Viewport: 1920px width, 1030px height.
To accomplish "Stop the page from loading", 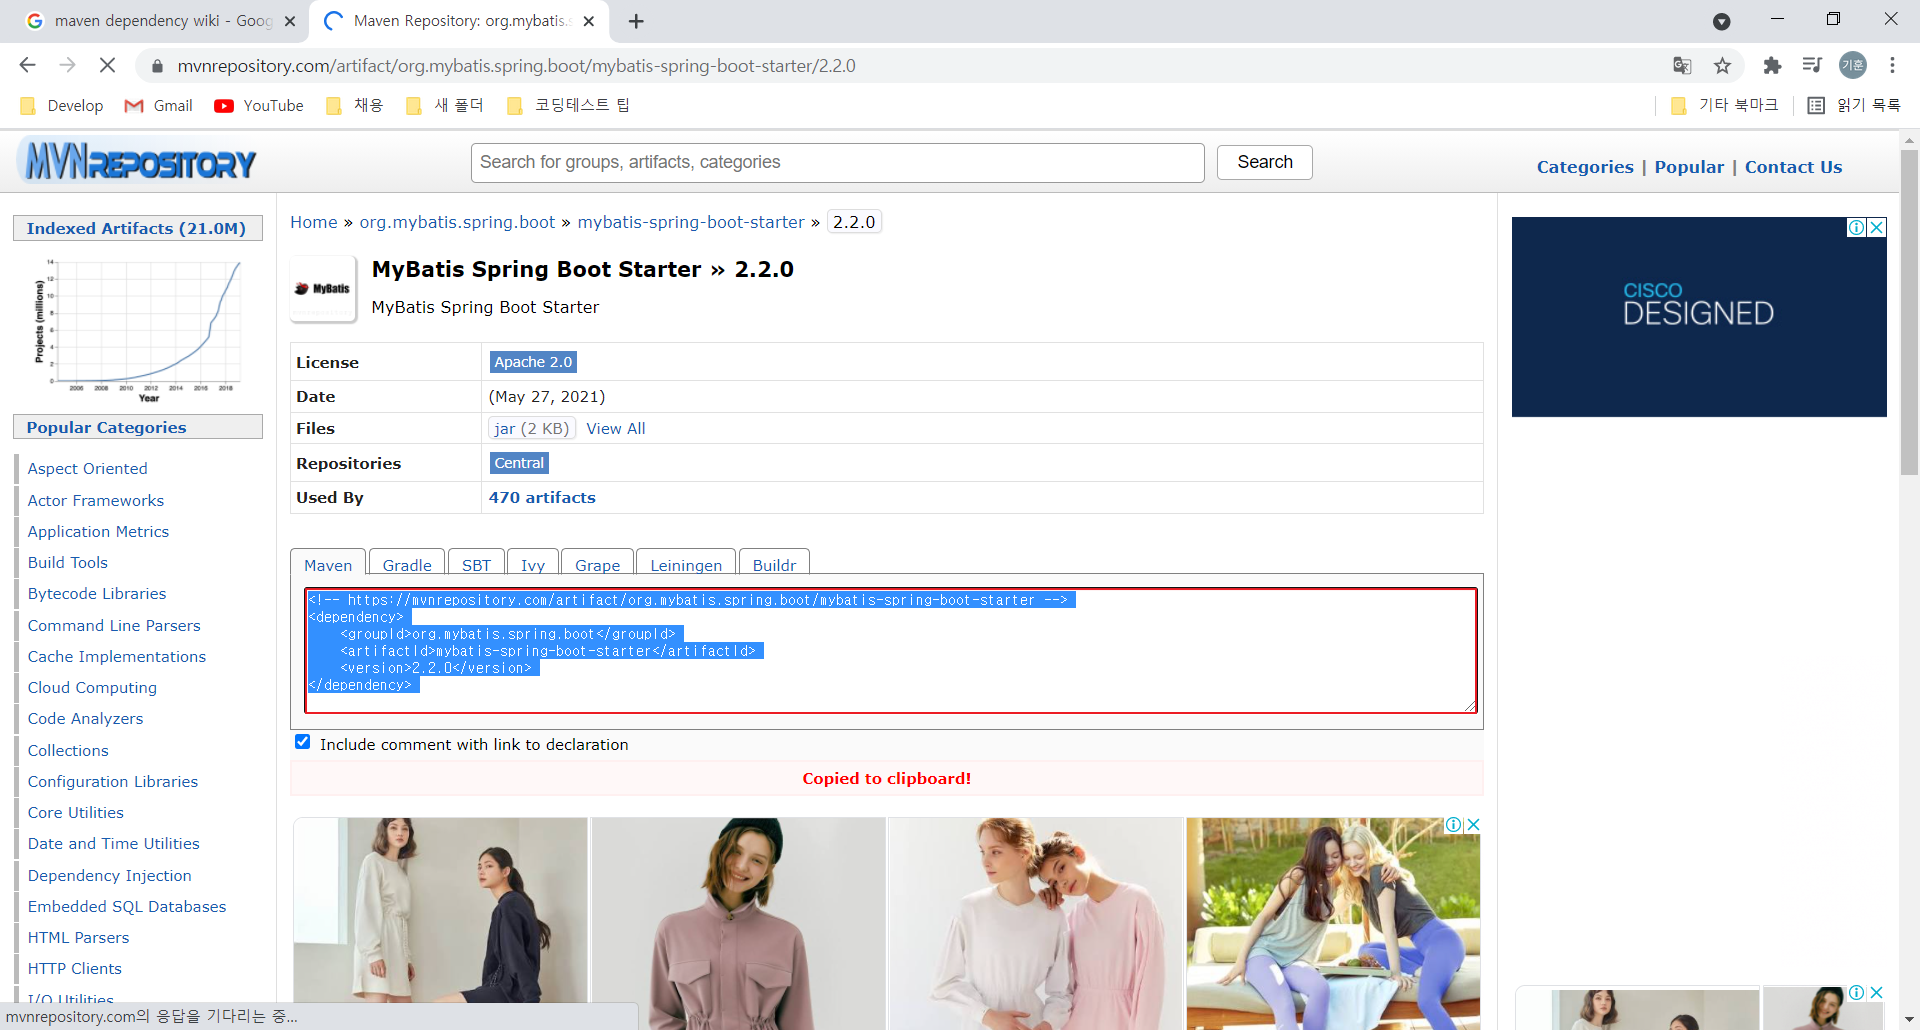I will tap(107, 65).
